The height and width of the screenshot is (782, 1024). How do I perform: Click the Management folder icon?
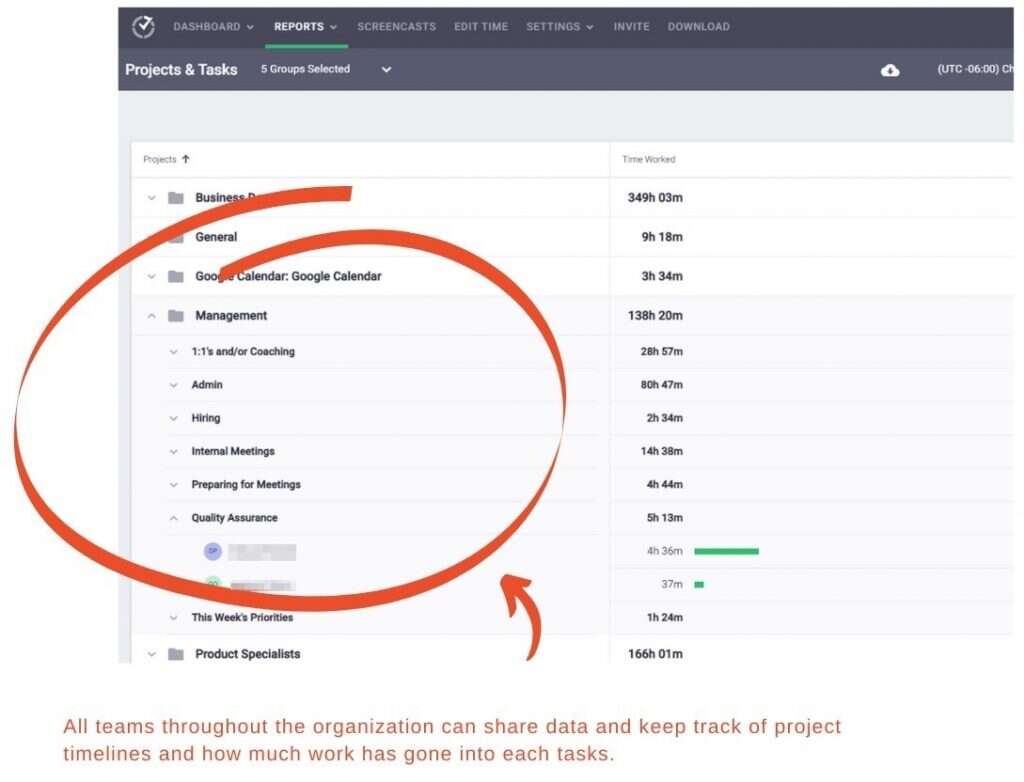174,315
